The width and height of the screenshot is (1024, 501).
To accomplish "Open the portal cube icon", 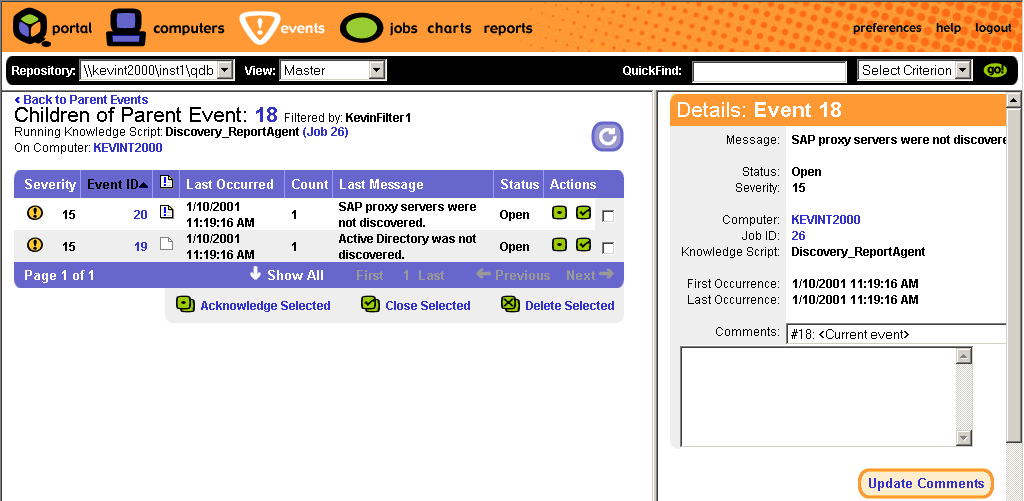I will pyautogui.click(x=31, y=27).
